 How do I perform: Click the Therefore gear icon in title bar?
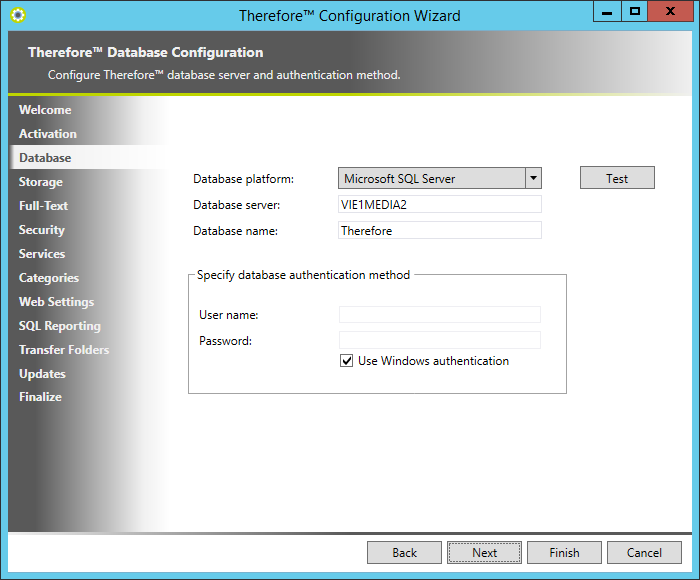(18, 15)
